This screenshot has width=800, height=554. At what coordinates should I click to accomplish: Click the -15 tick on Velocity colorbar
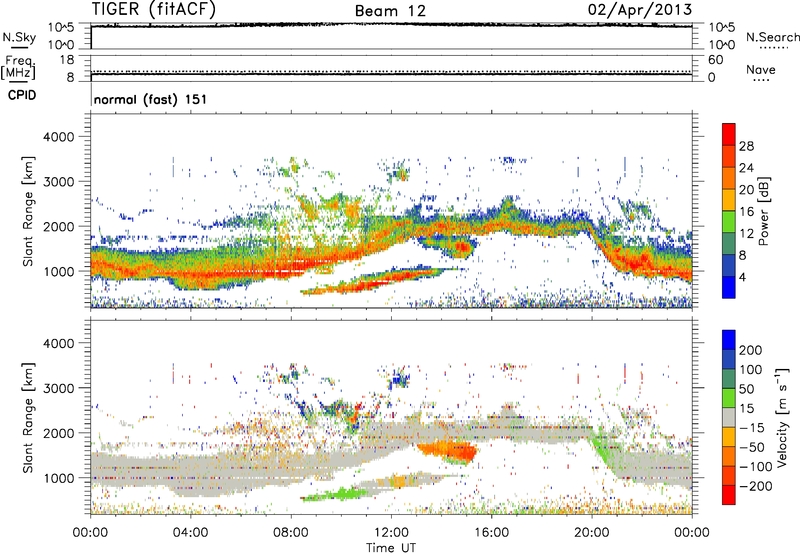752,428
